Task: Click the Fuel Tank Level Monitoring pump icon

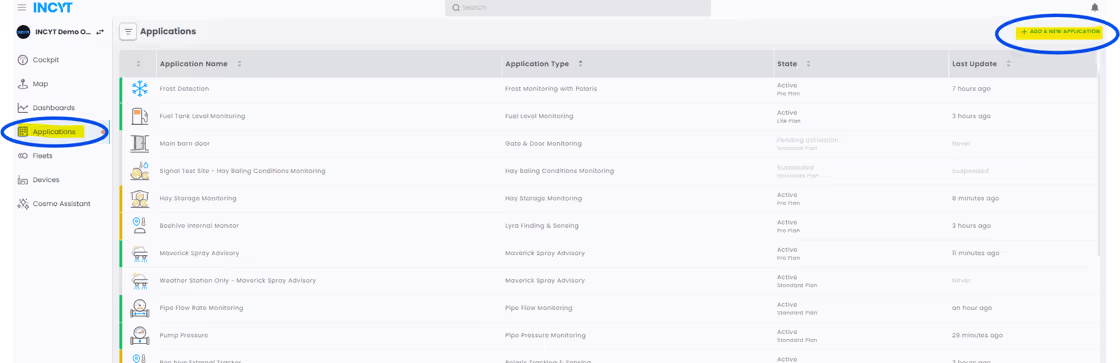Action: [x=139, y=116]
